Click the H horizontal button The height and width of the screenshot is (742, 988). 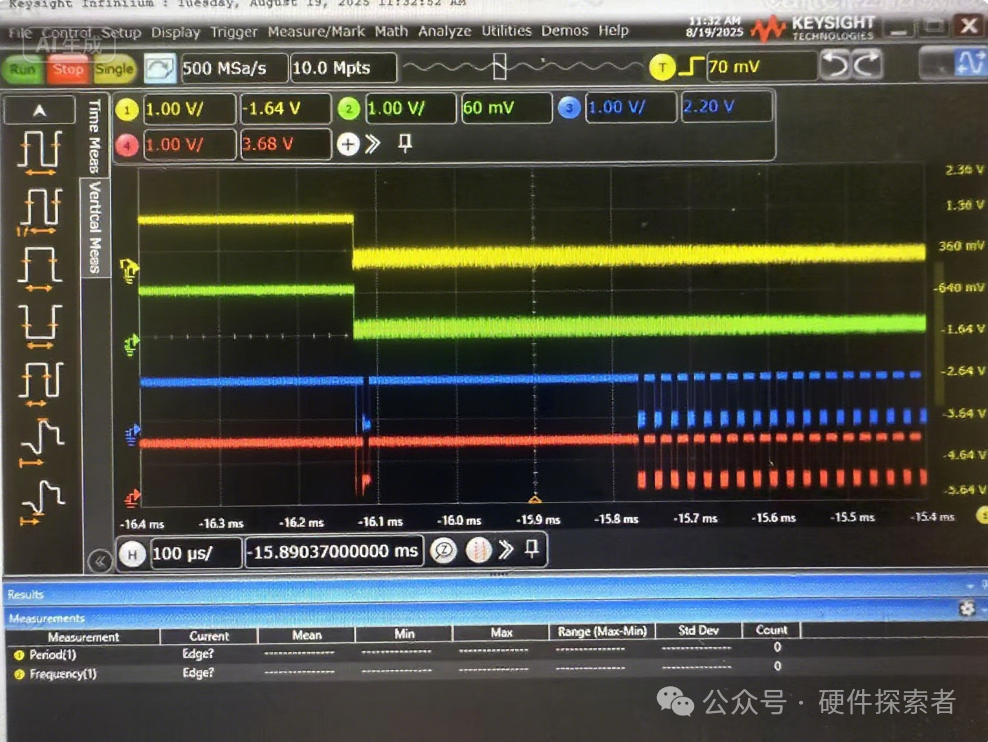132,554
